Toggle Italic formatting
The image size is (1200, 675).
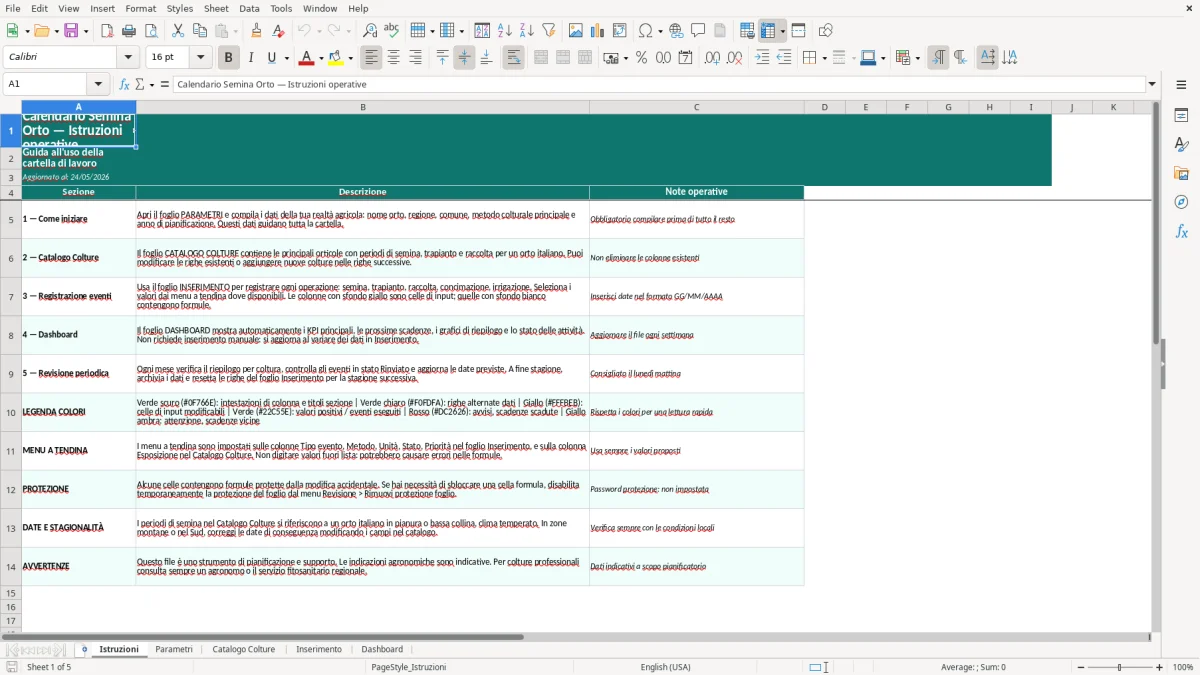coord(251,58)
